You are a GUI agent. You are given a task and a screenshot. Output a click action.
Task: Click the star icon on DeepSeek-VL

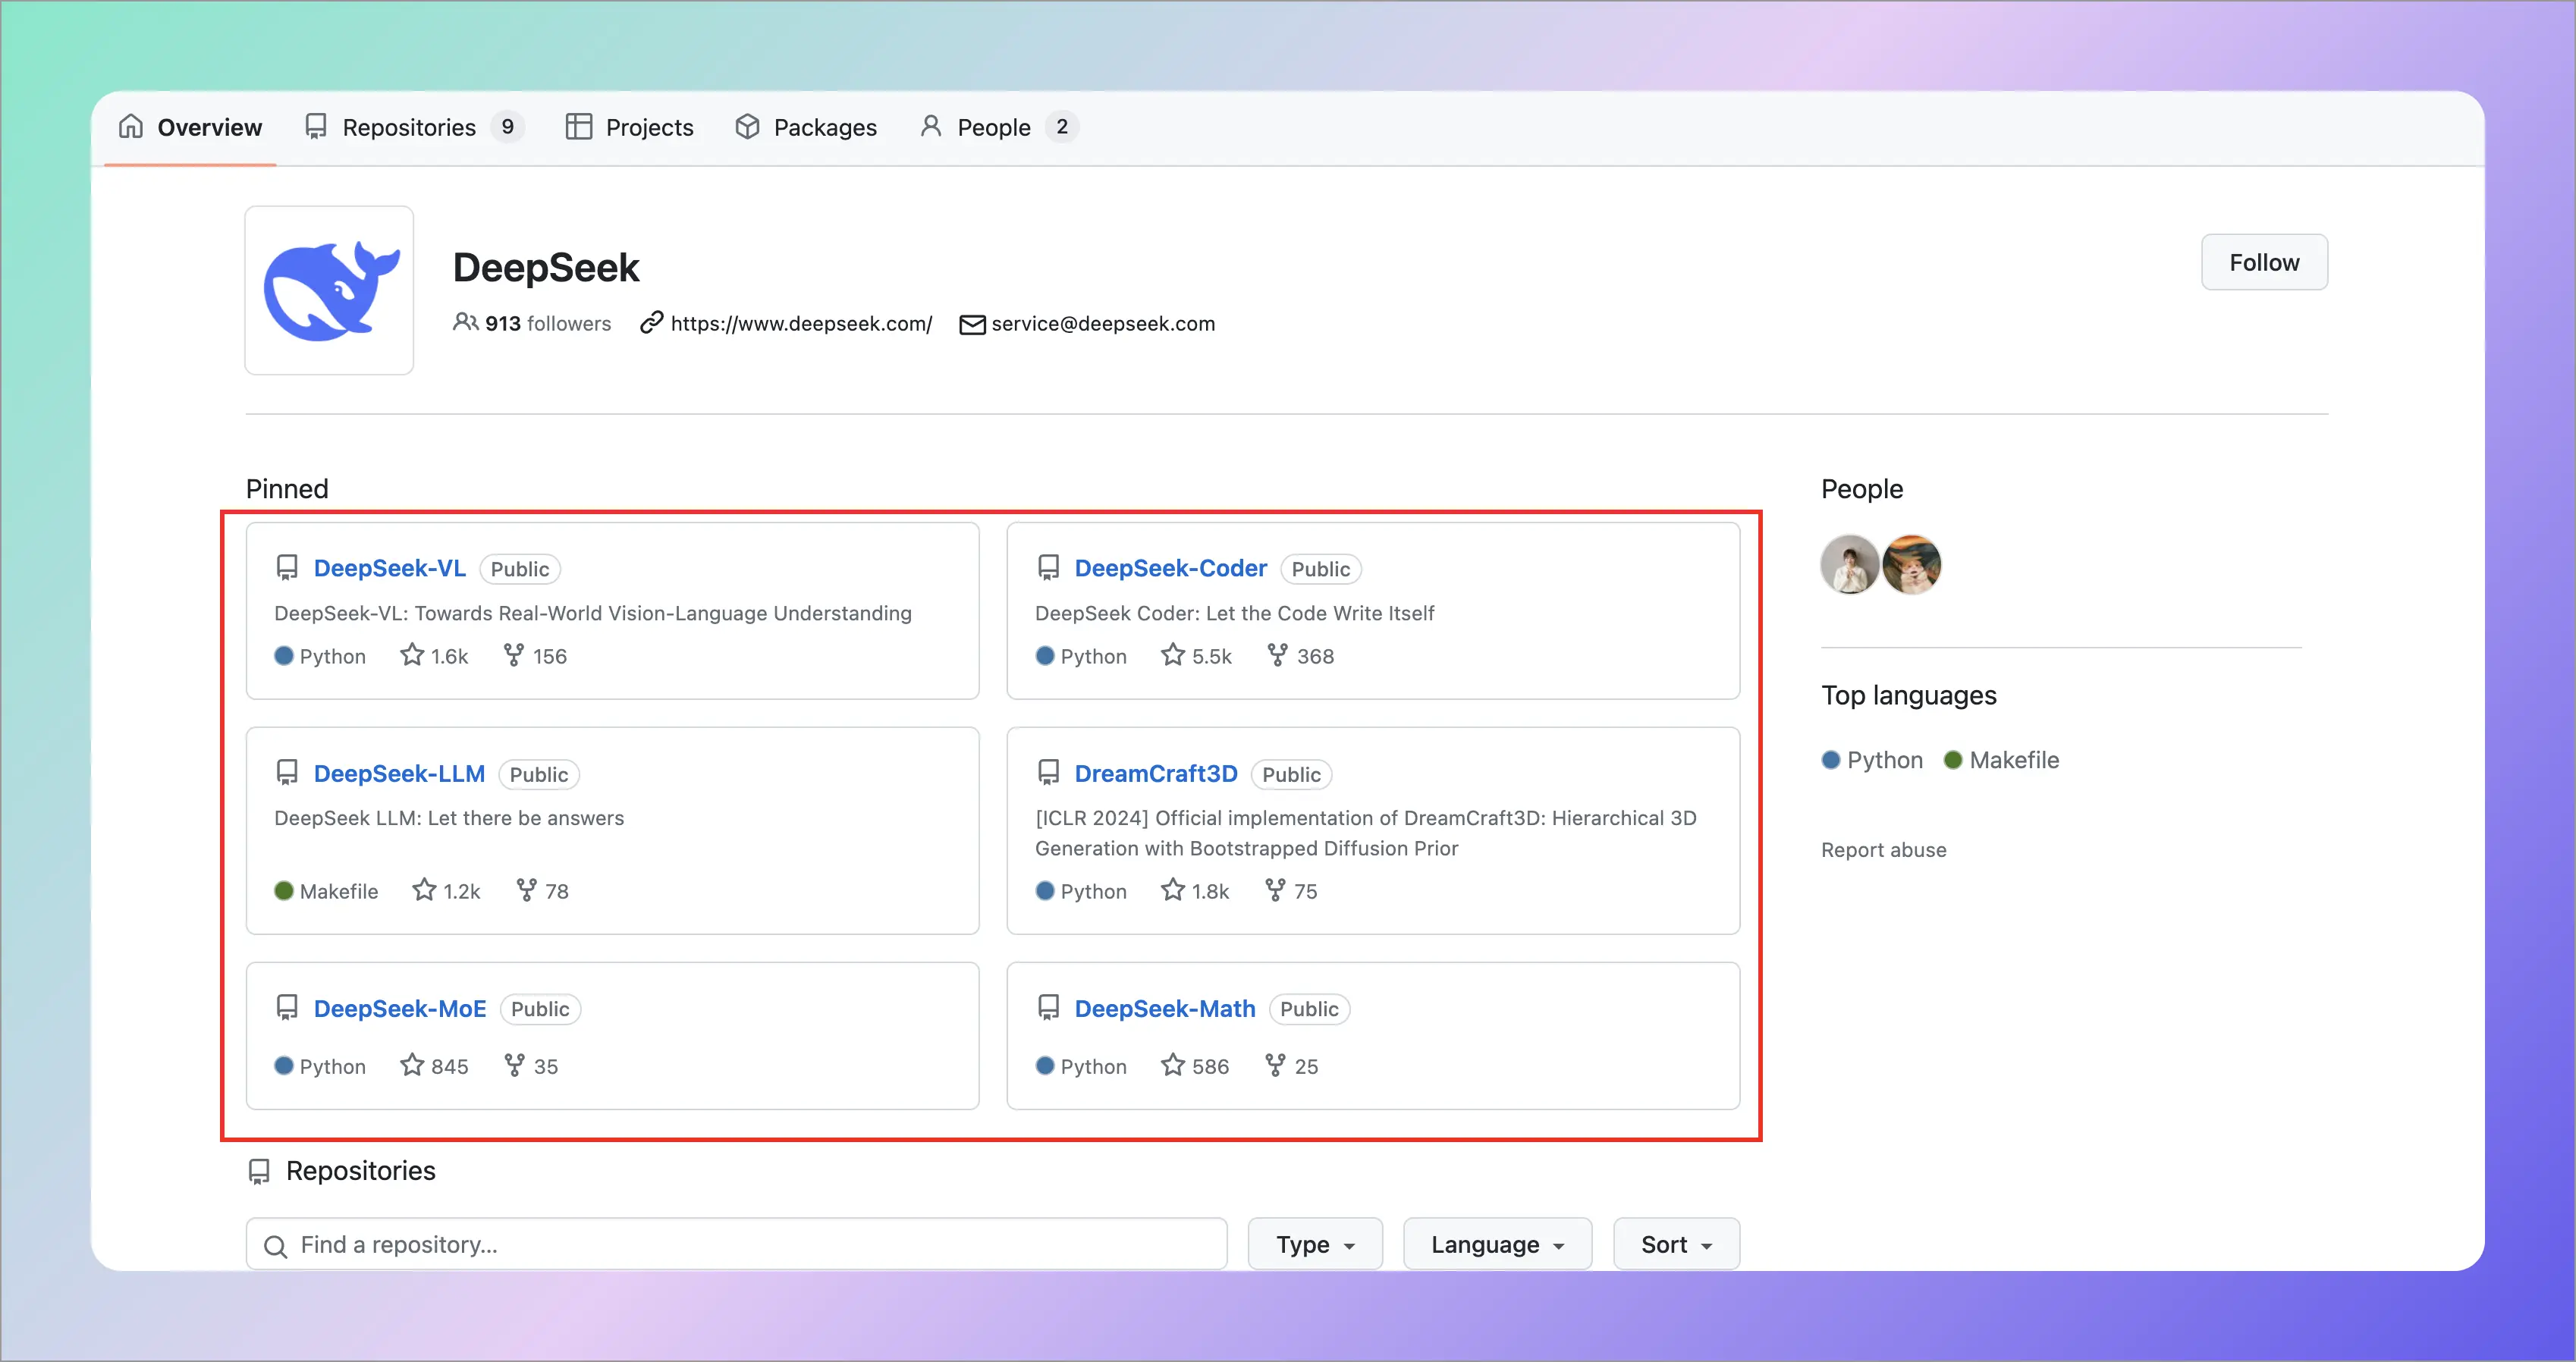412,655
